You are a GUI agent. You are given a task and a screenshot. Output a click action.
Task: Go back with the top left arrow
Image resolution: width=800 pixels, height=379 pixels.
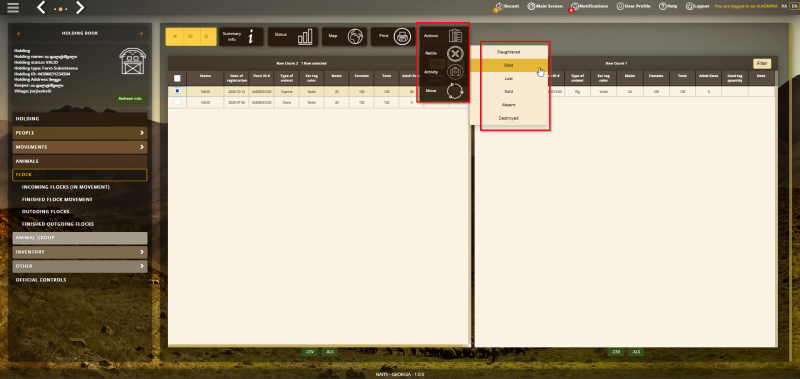coord(42,7)
